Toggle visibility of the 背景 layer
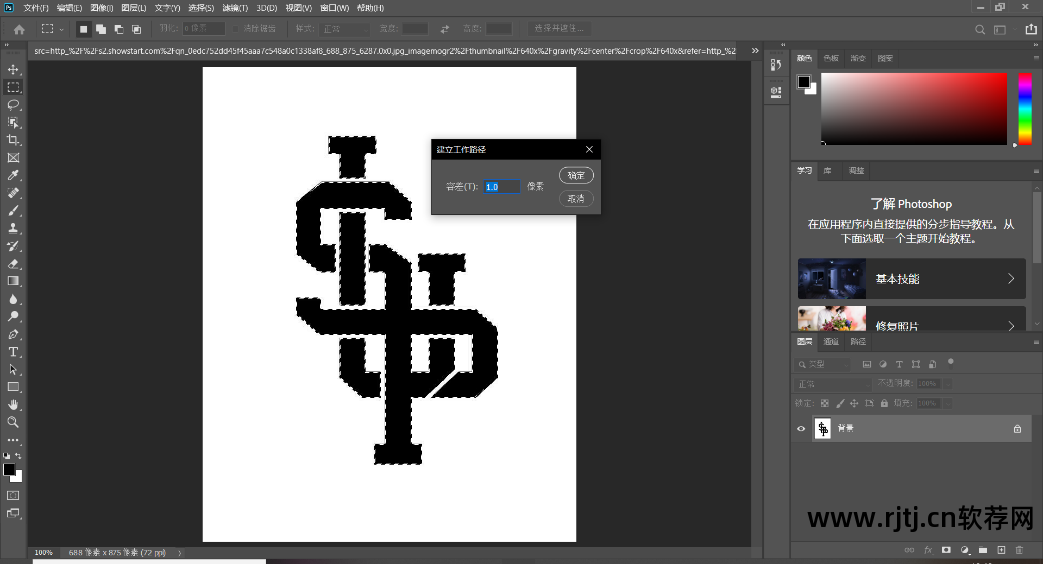Image resolution: width=1043 pixels, height=564 pixels. (x=801, y=429)
